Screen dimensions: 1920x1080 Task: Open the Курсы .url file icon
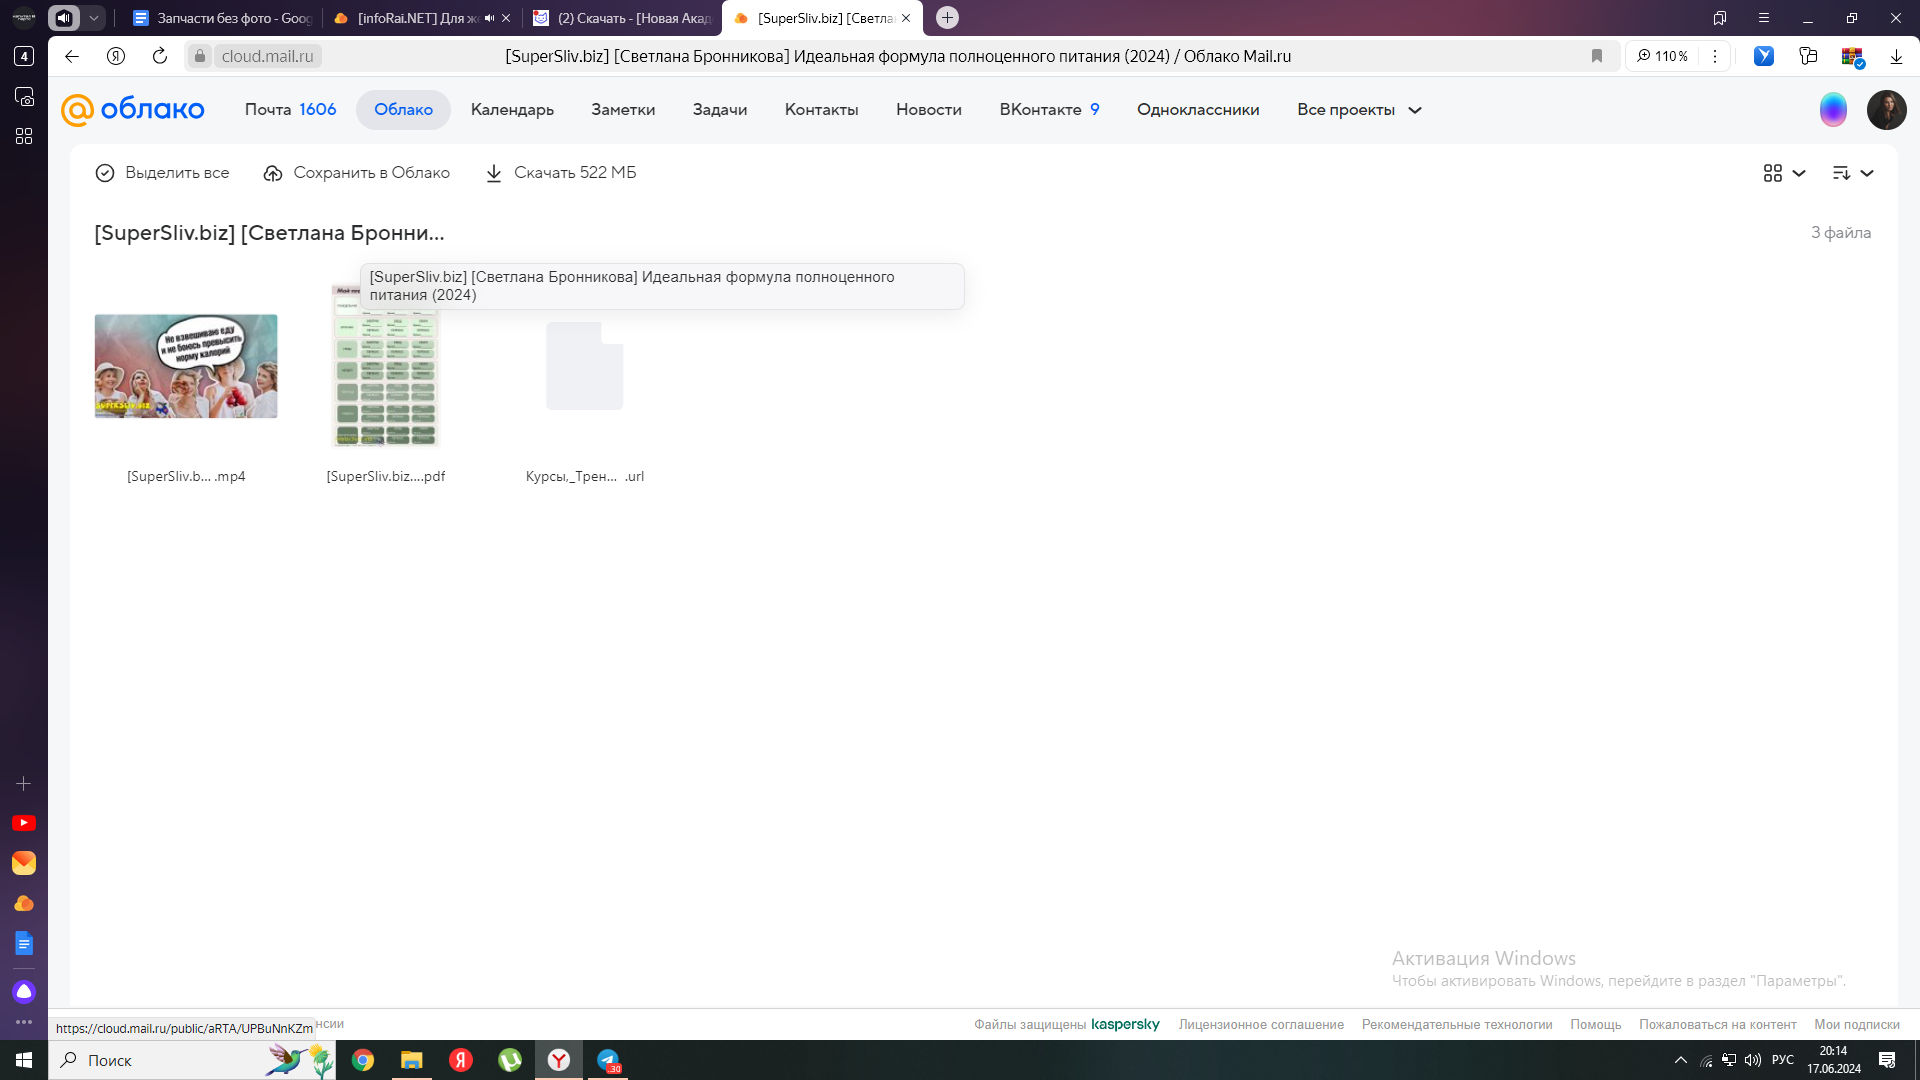584,366
